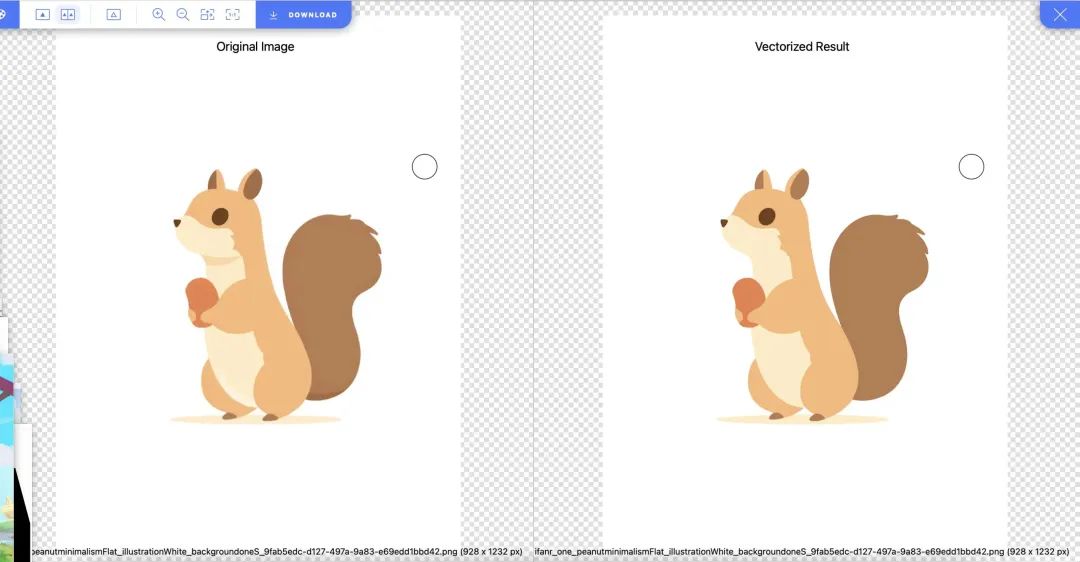Screen dimensions: 1080x562
Task: Switch to single image view
Action: (43, 15)
